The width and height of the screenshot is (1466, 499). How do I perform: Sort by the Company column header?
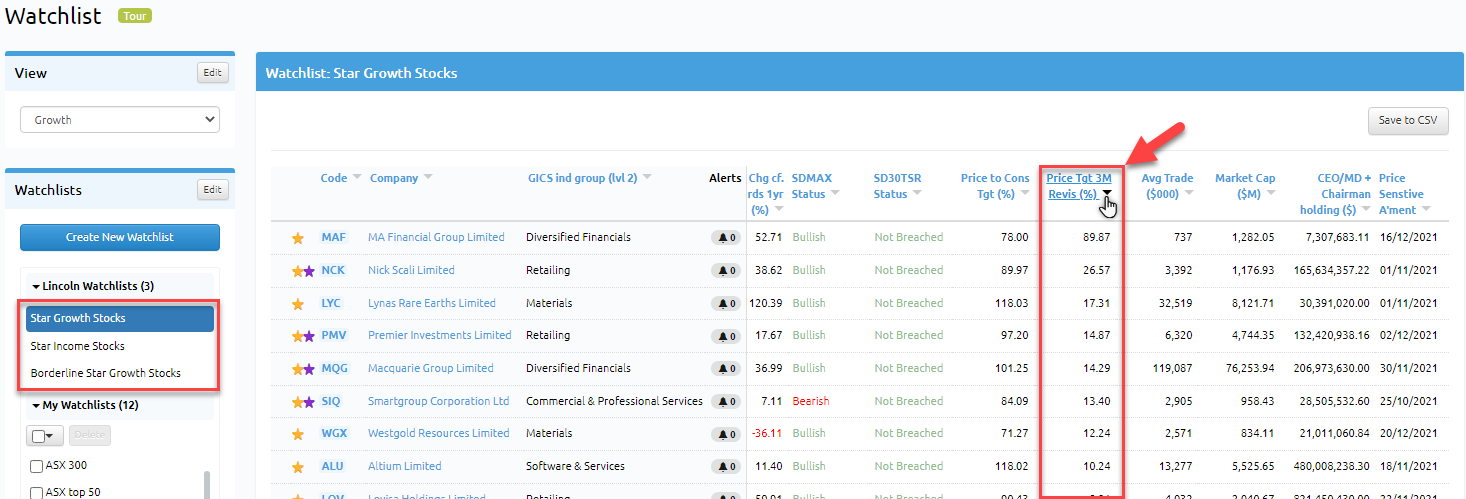click(401, 178)
